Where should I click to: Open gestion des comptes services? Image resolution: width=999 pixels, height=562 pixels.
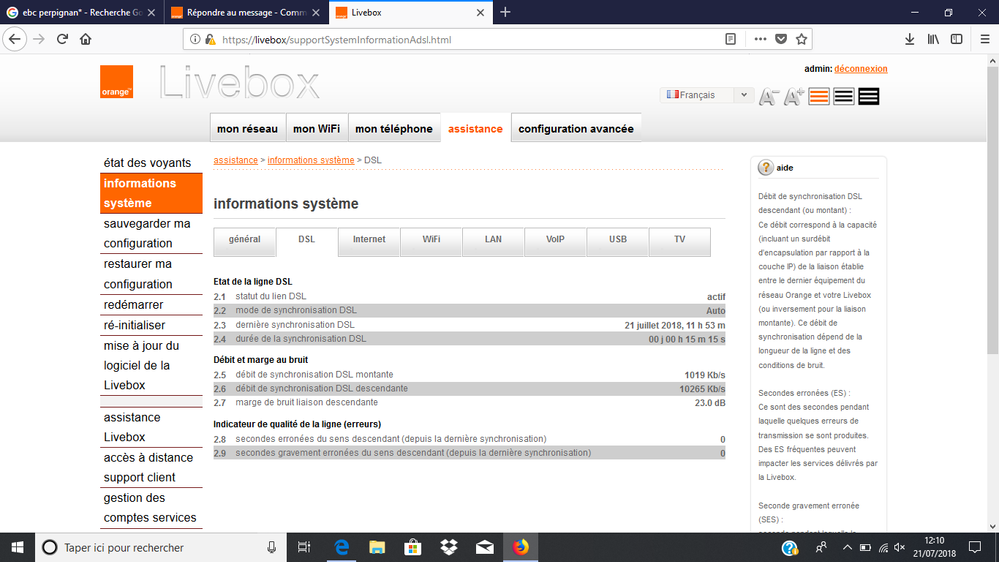click(x=150, y=507)
